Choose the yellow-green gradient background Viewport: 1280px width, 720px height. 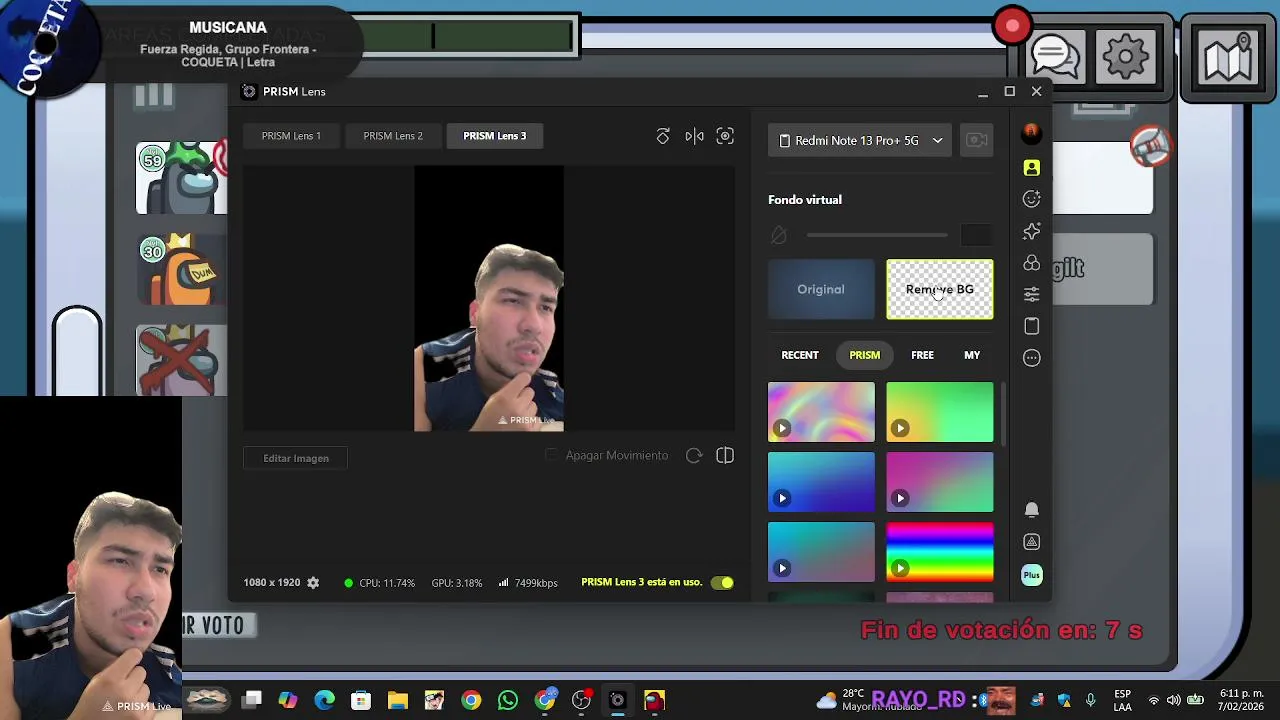[940, 412]
